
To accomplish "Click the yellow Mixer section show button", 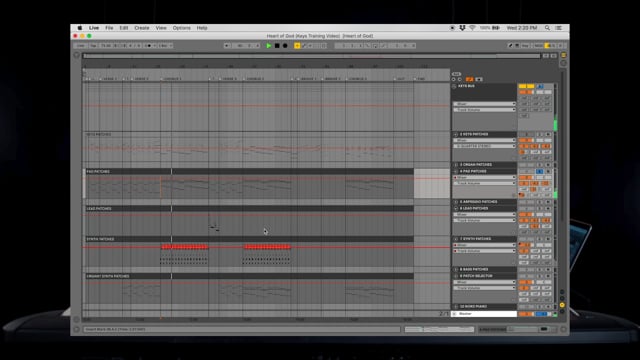I will click(x=562, y=305).
